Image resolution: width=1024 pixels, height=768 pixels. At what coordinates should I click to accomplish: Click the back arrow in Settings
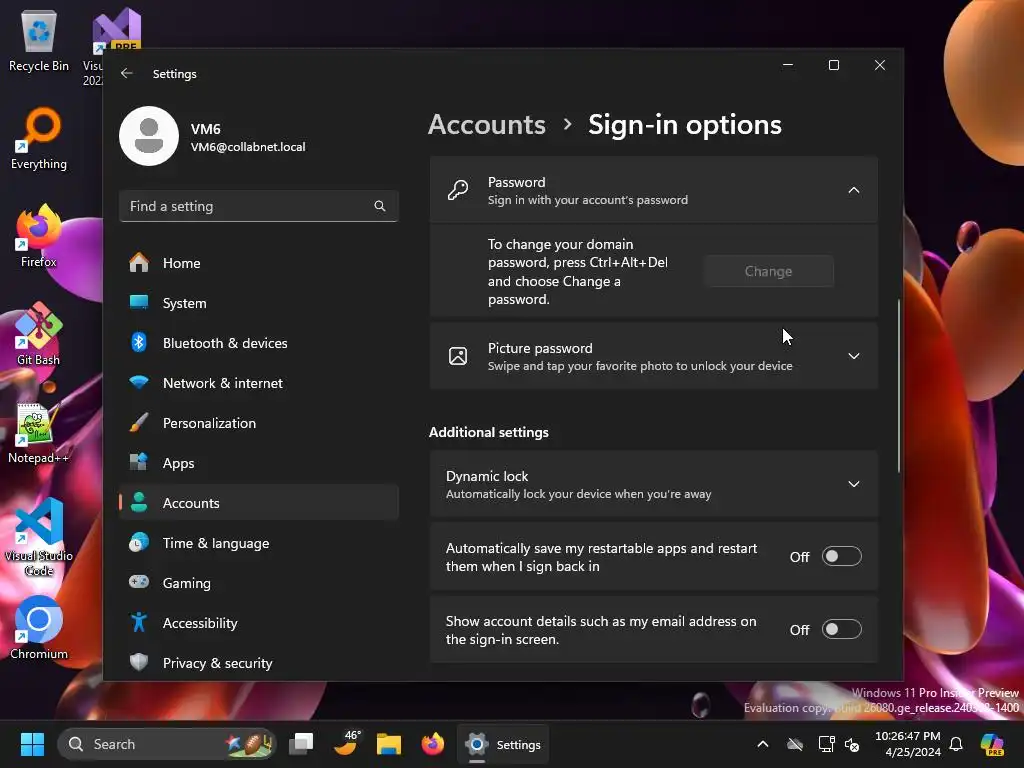[x=127, y=74]
